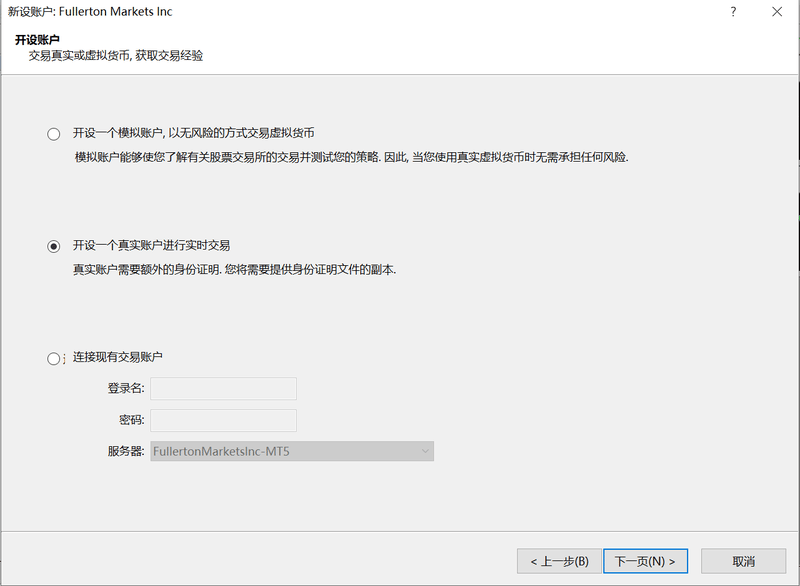The image size is (800, 586).
Task: Select the 开设一个模拟账户 radio button
Action: tap(53, 133)
